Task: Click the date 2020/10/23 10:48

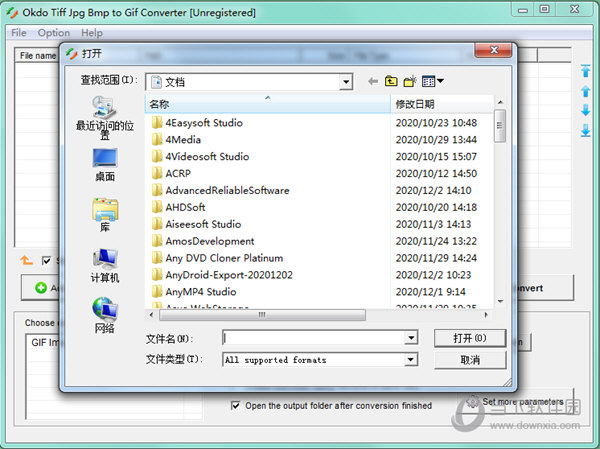Action: tap(436, 122)
